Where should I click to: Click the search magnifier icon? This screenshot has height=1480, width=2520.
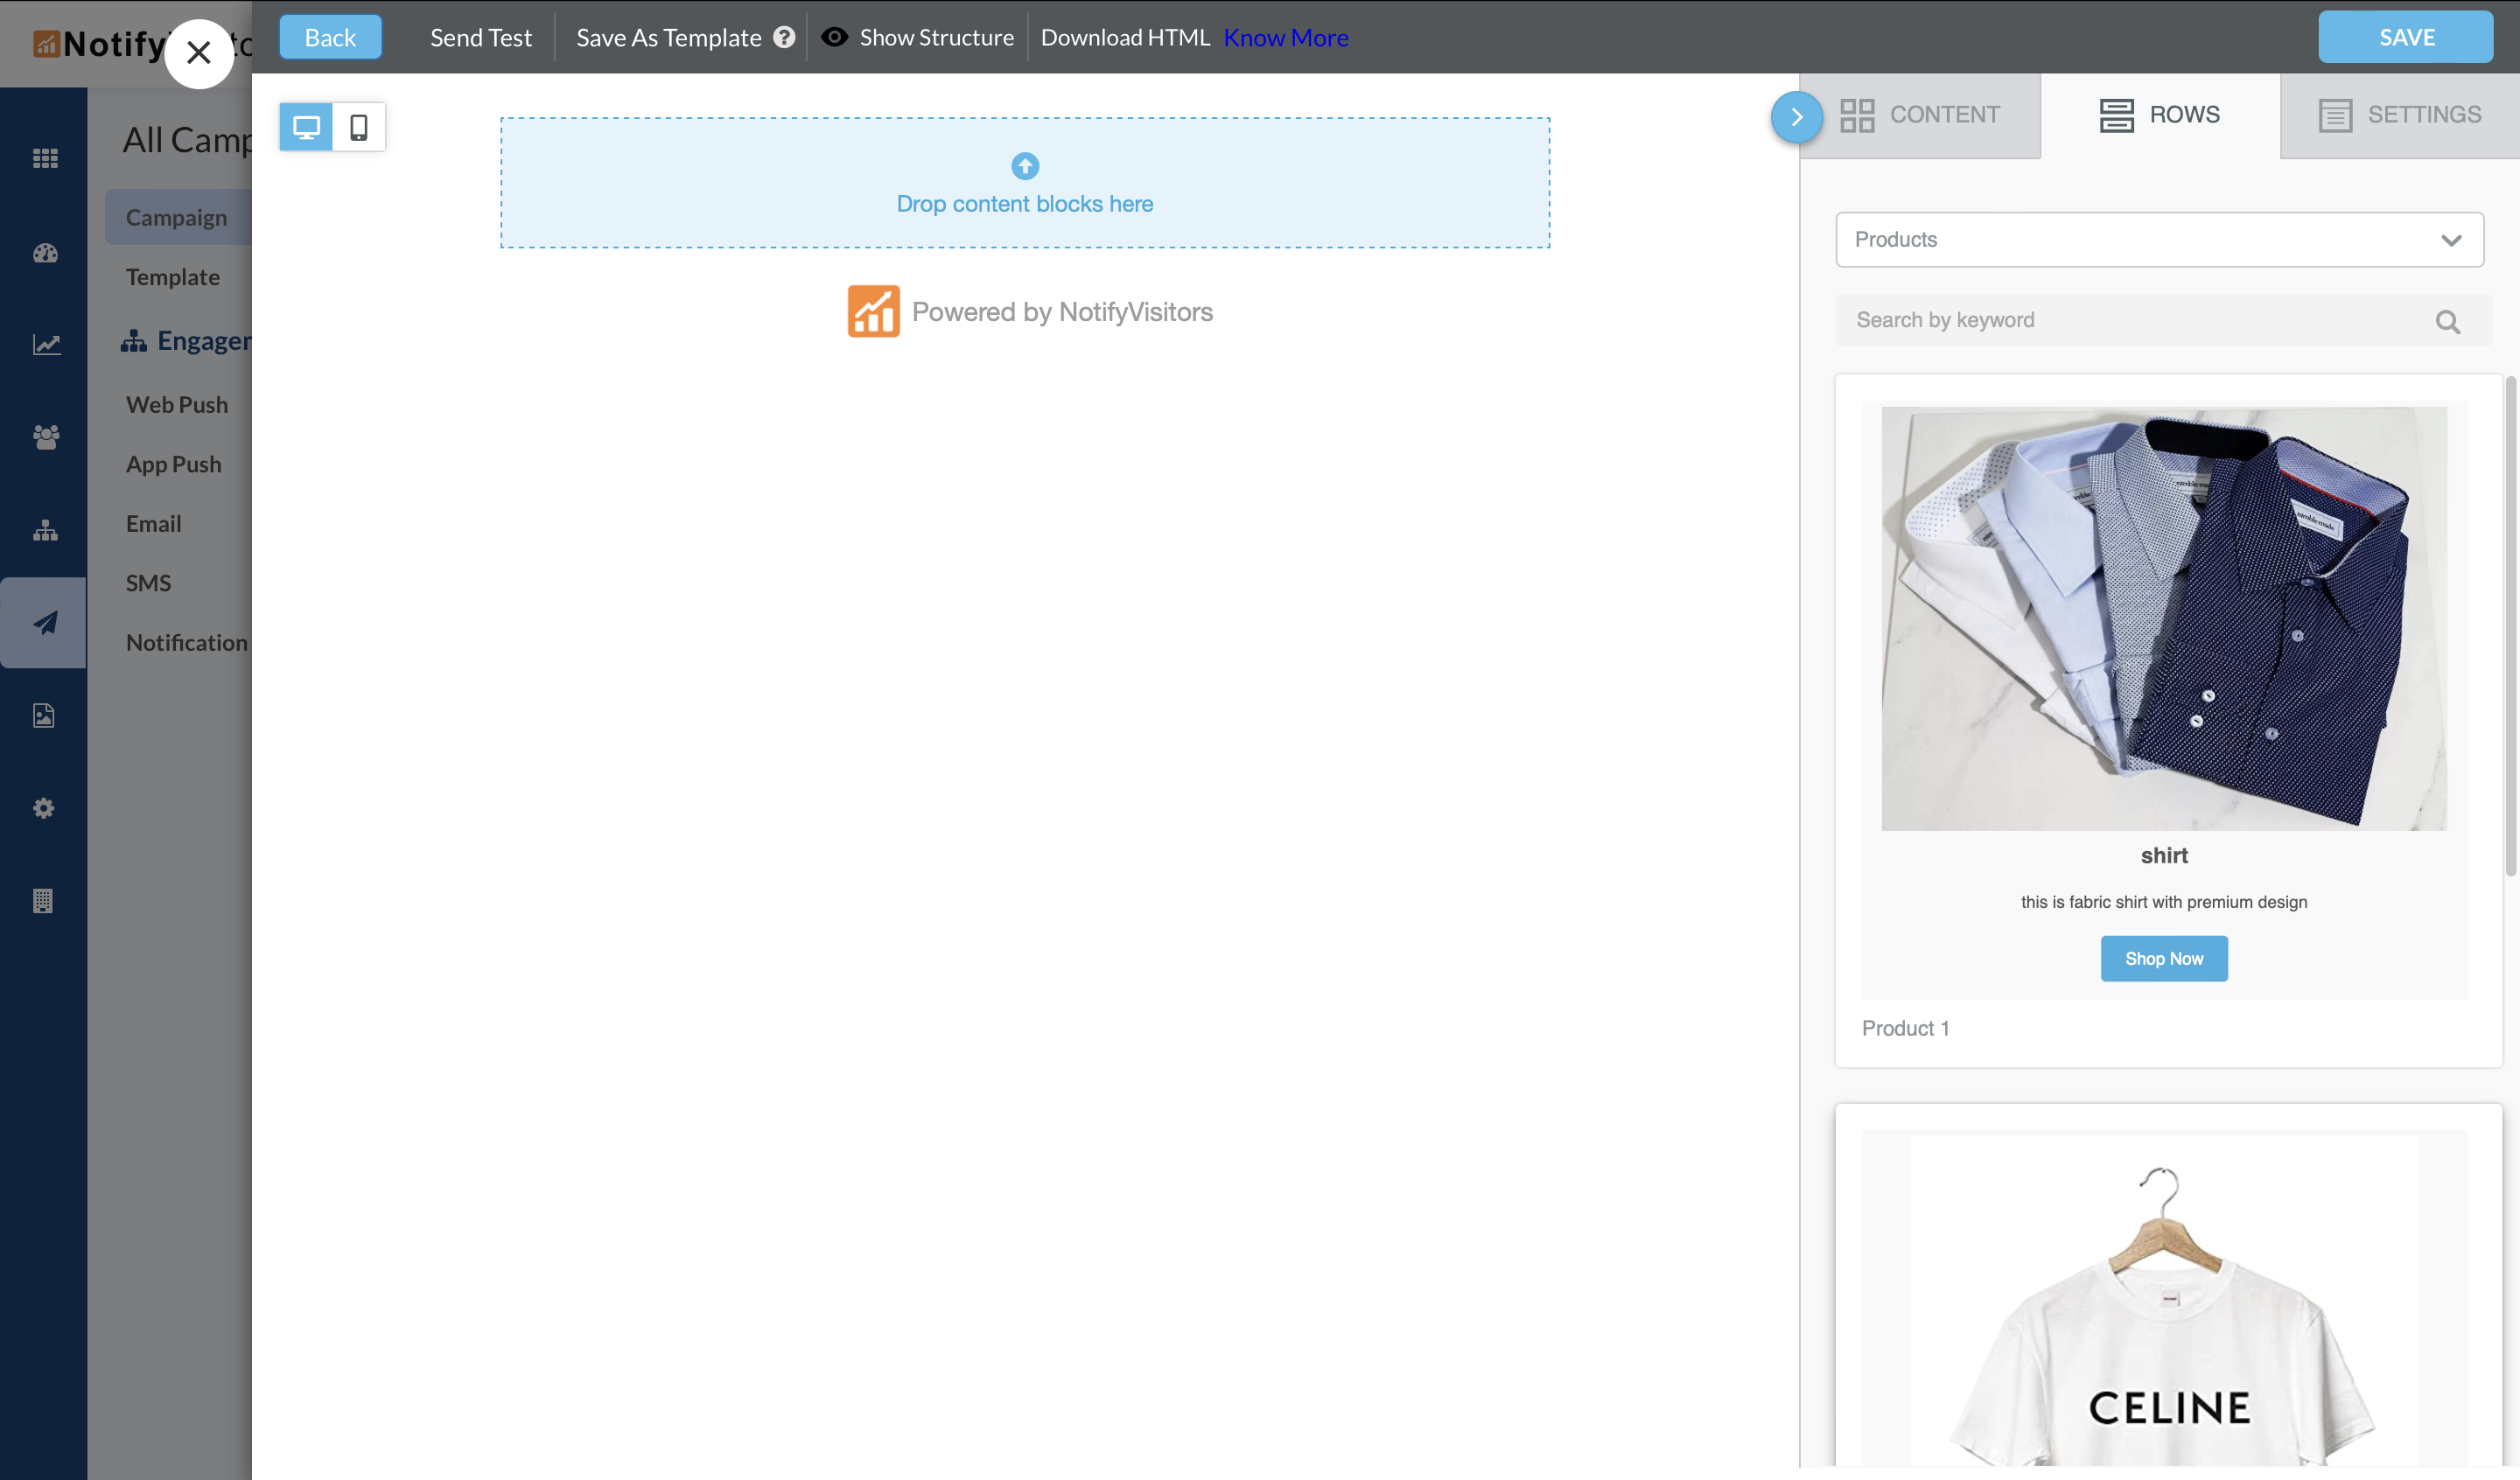click(x=2448, y=322)
